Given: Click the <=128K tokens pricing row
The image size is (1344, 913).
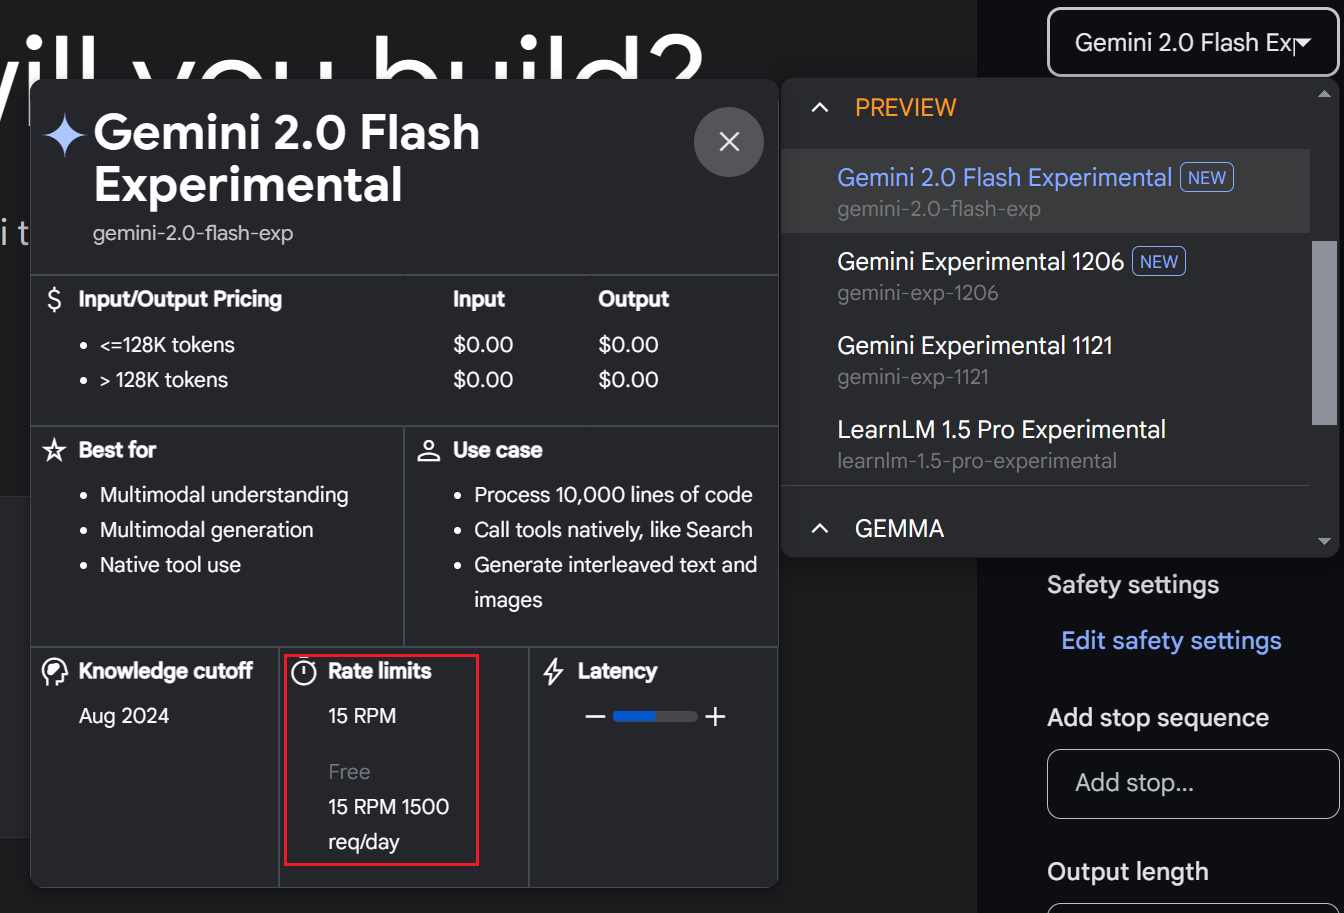Looking at the screenshot, I should pyautogui.click(x=167, y=345).
